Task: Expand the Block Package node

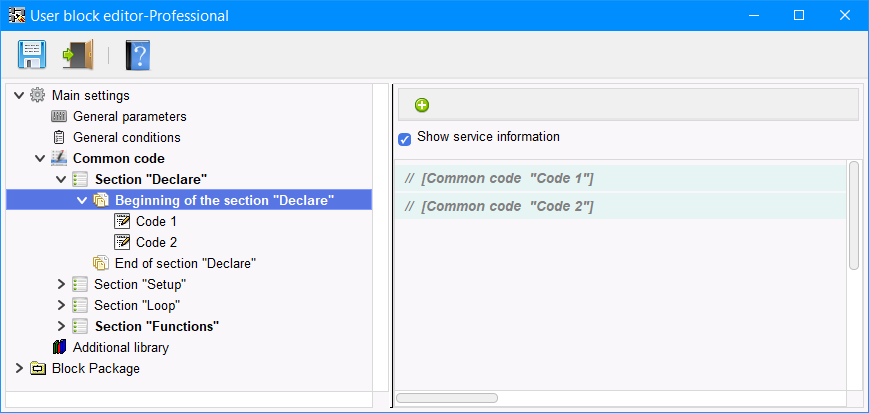Action: pyautogui.click(x=19, y=369)
